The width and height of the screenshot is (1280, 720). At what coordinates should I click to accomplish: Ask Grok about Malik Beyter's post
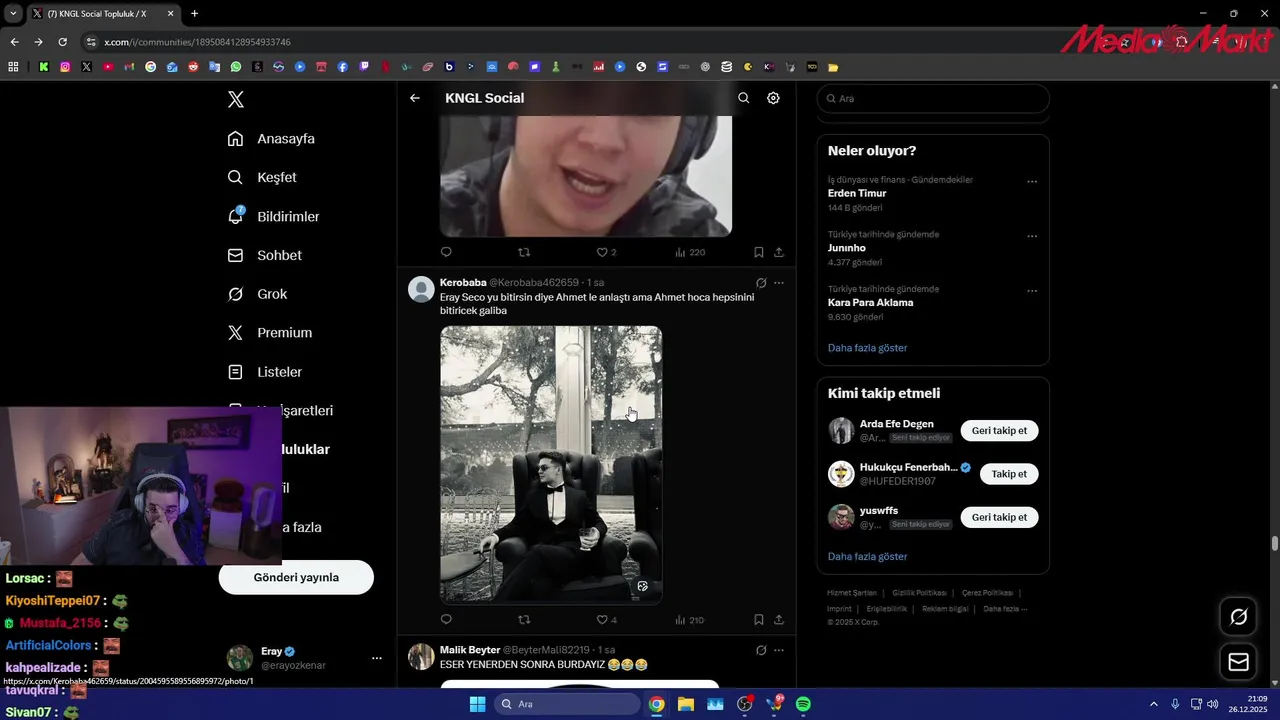(x=761, y=650)
